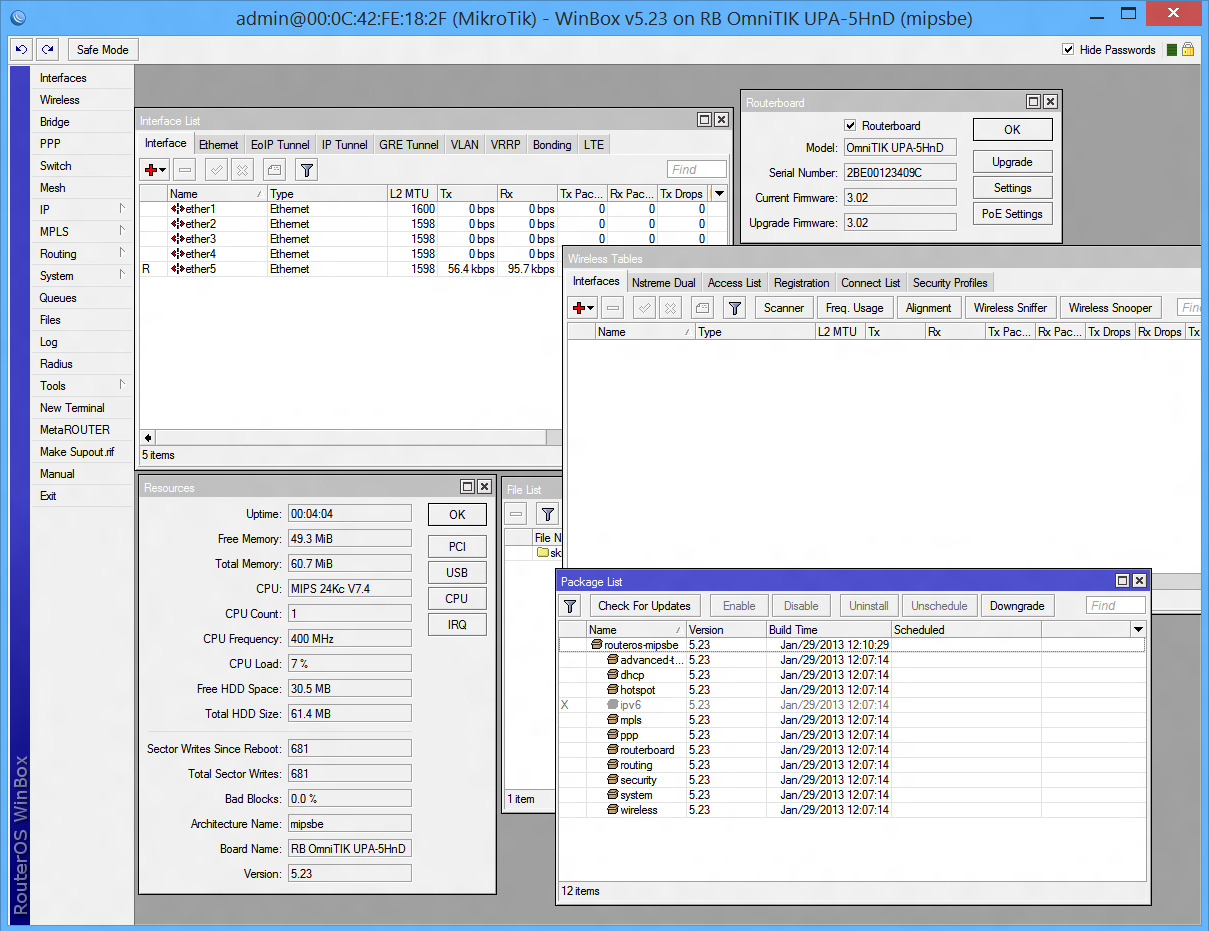
Task: Toggle the Hide Passwords checkbox
Action: [x=1068, y=50]
